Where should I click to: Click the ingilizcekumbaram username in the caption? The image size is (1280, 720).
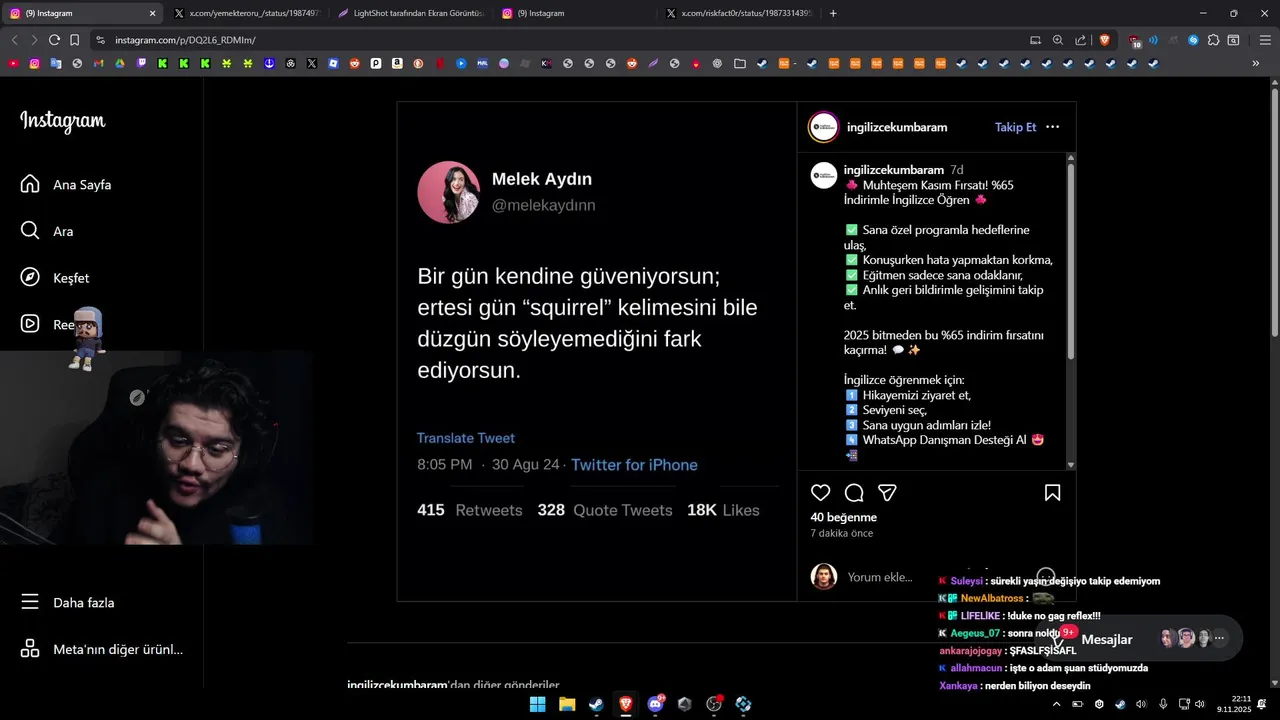point(894,170)
